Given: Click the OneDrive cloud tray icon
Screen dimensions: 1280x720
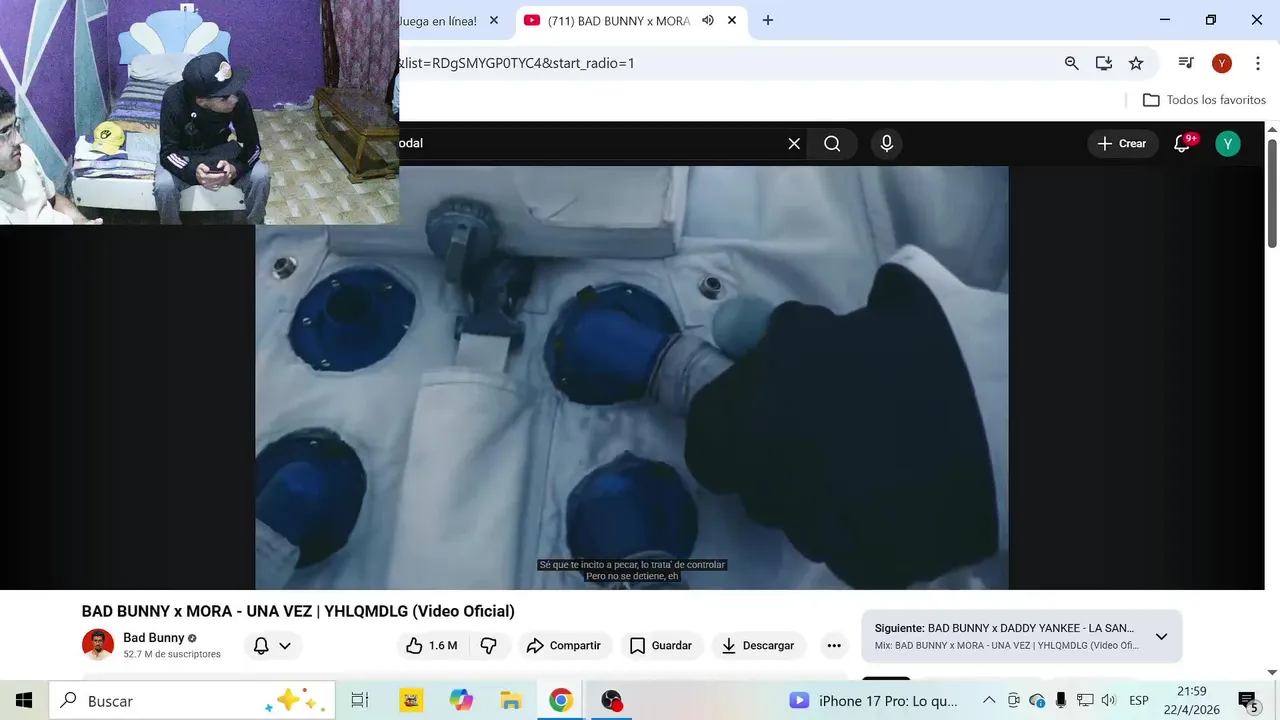Looking at the screenshot, I should click(x=1037, y=700).
